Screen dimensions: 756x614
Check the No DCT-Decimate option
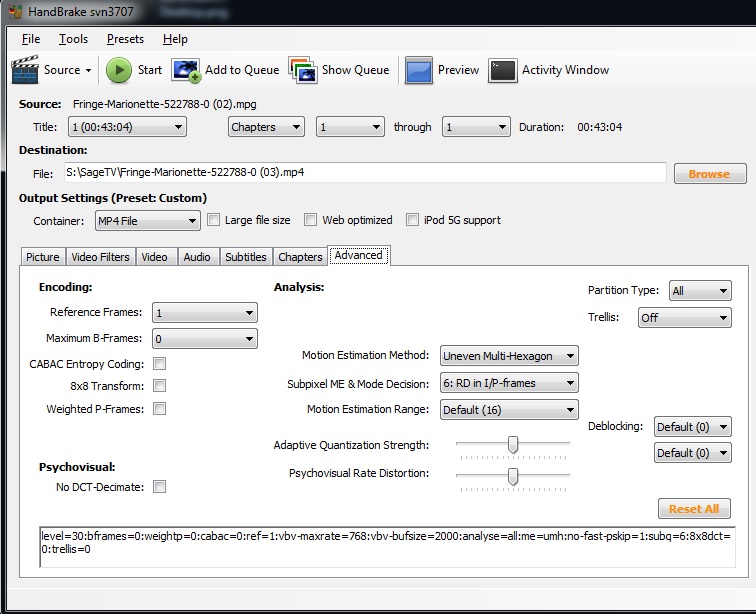(x=160, y=487)
